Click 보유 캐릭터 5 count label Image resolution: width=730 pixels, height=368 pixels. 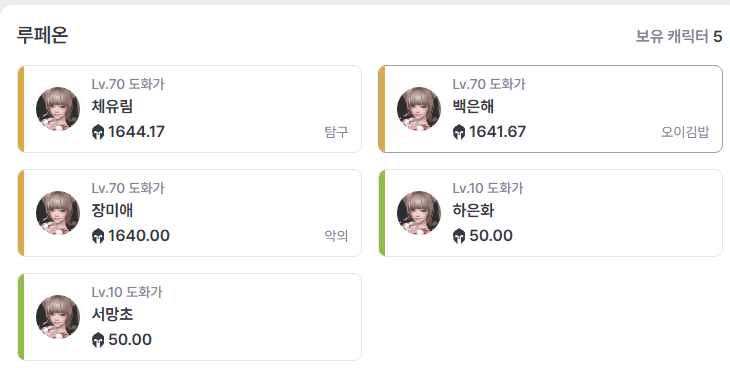(x=679, y=36)
